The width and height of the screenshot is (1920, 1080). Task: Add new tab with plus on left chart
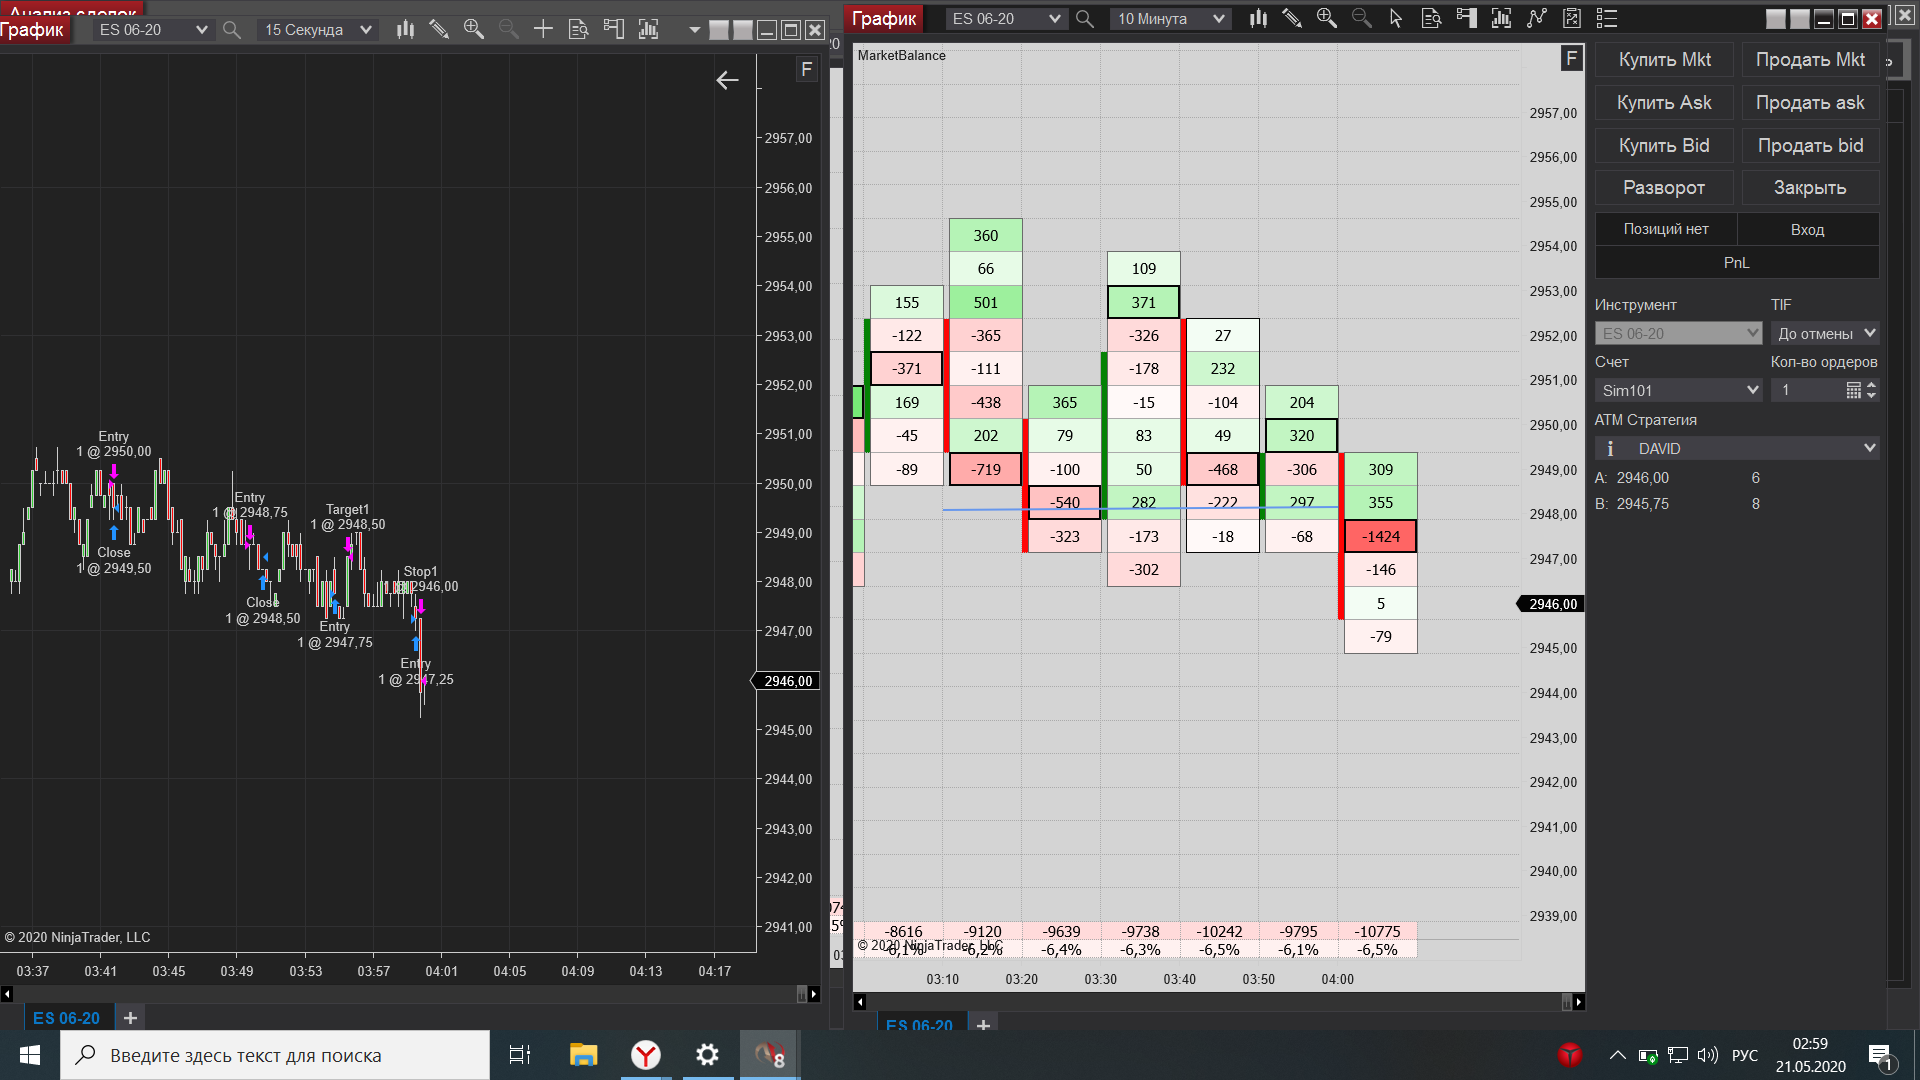(x=130, y=1018)
